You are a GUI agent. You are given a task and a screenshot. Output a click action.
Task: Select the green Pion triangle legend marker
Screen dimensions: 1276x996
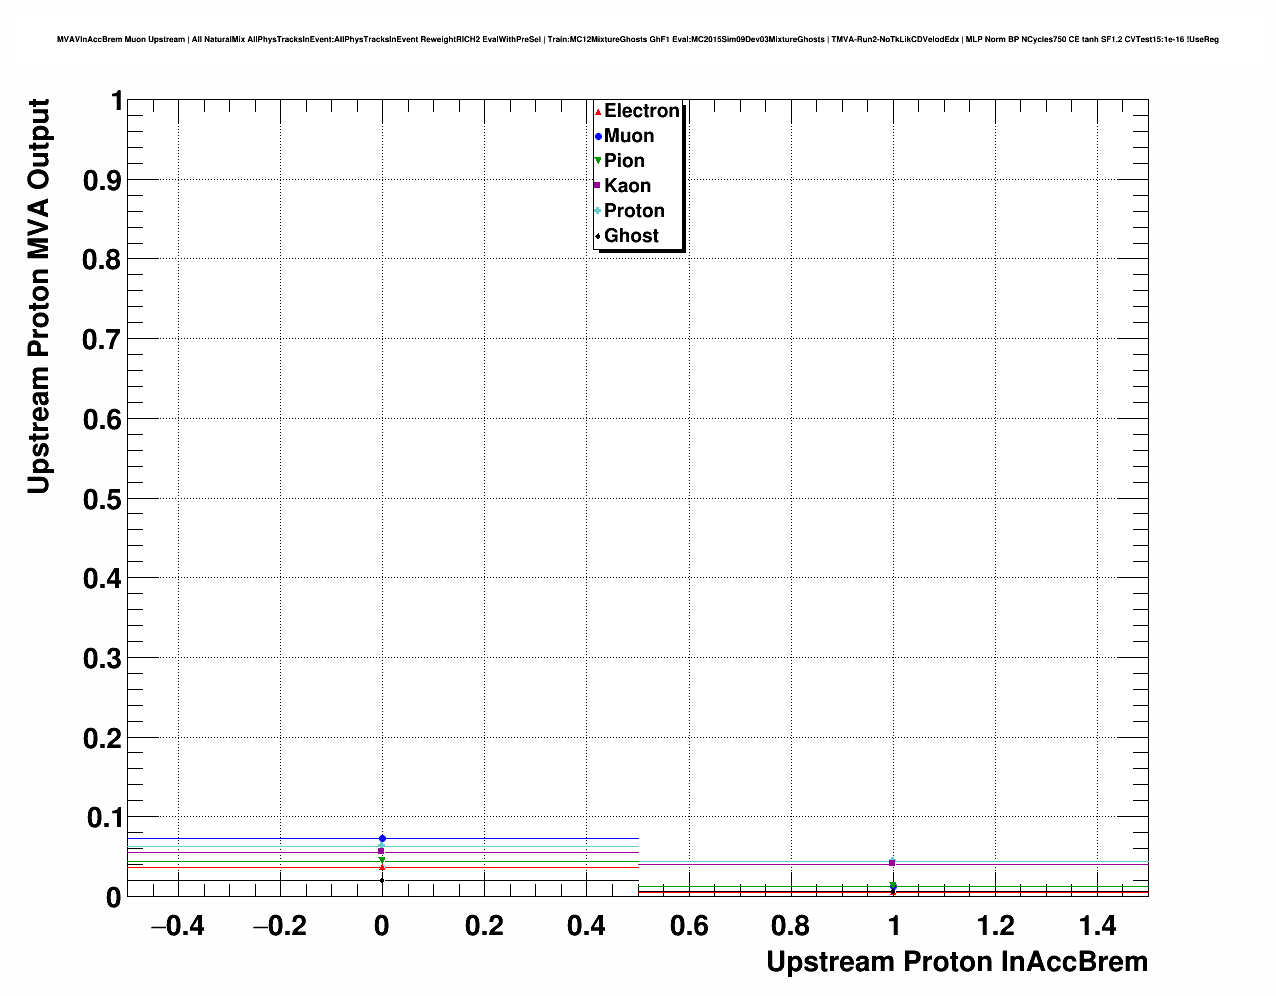598,161
